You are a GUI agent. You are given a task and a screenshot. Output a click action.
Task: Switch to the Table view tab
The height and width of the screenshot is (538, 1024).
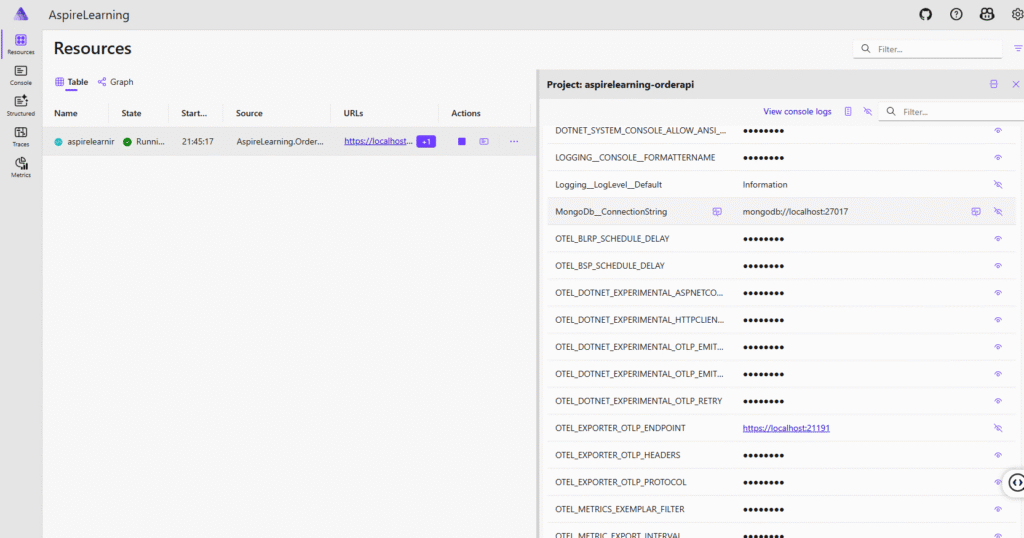(x=71, y=82)
